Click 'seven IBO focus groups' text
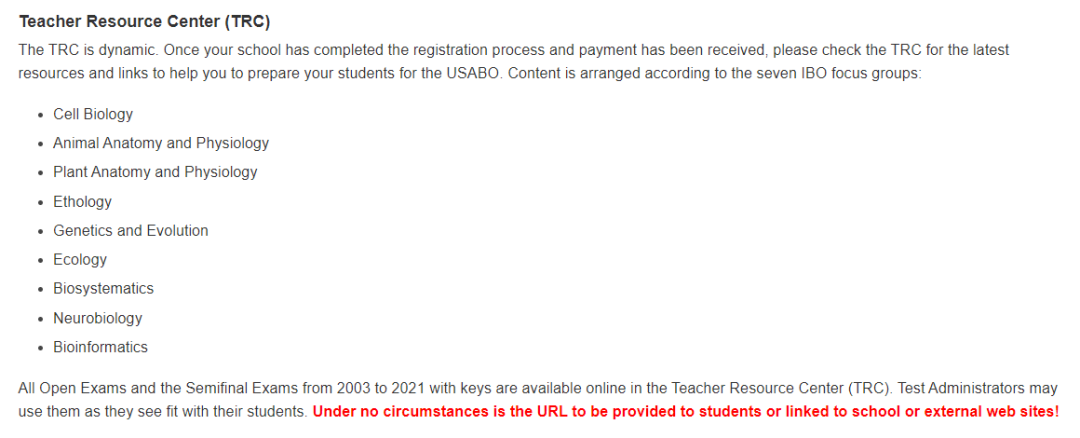The height and width of the screenshot is (438, 1080). tap(845, 72)
